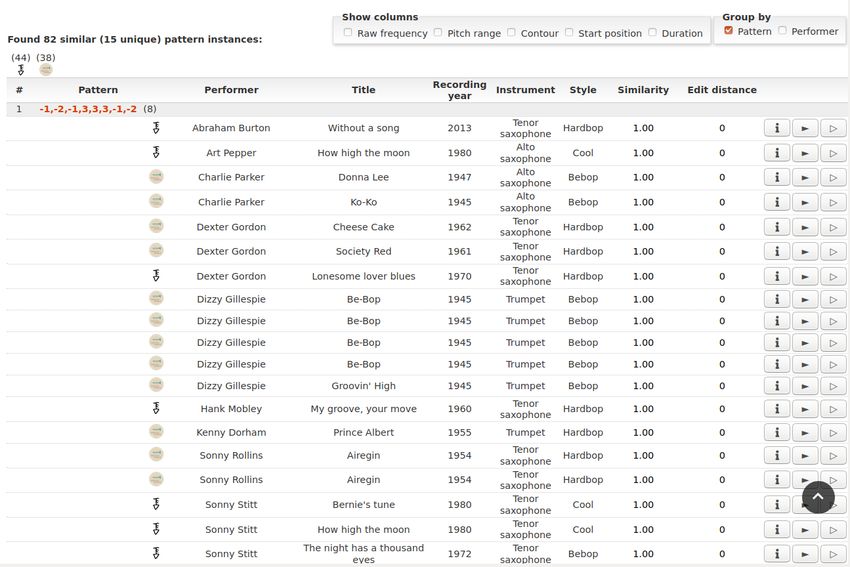Play Donna Lee with the solid play button

[x=805, y=178]
